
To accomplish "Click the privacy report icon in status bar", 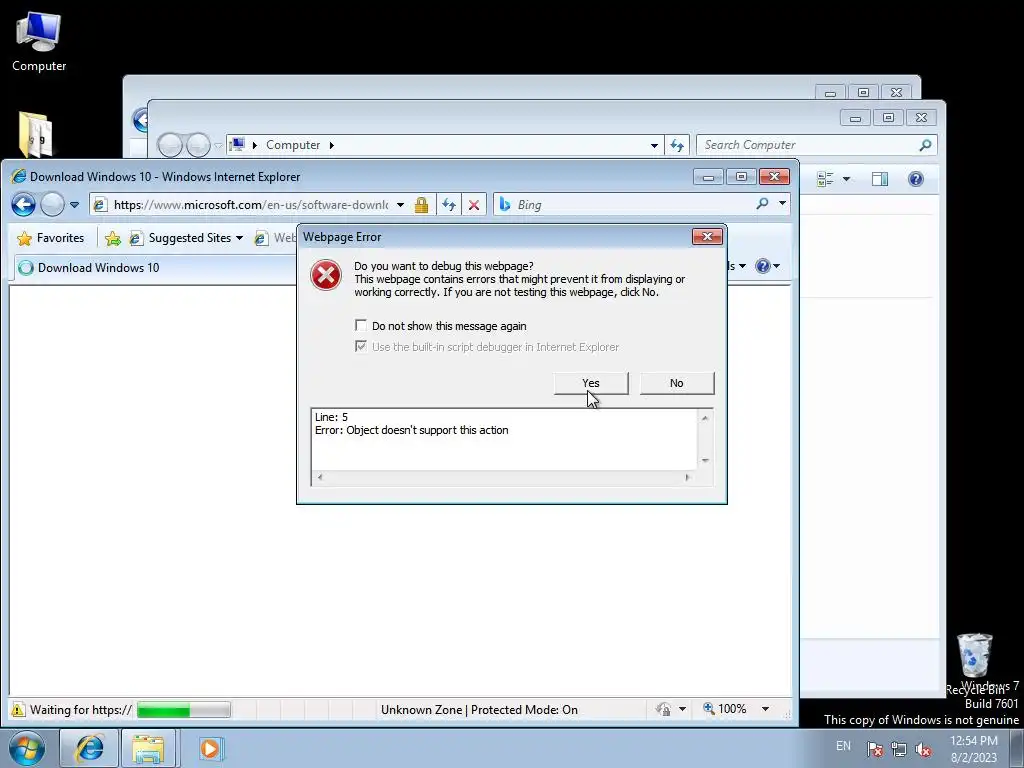I will [664, 709].
